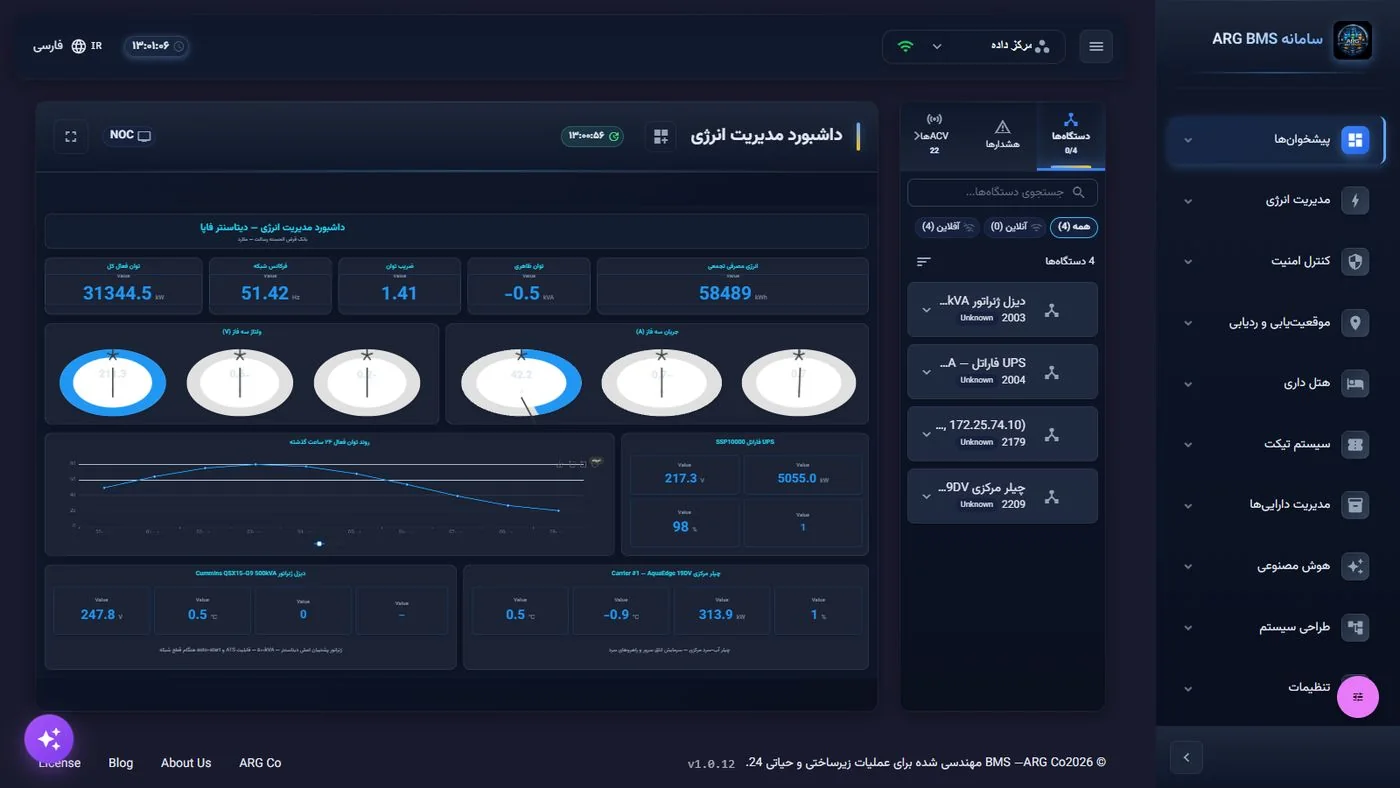Image resolution: width=1400 pixels, height=788 pixels.
Task: Open the About Us footer link
Action: pyautogui.click(x=186, y=763)
